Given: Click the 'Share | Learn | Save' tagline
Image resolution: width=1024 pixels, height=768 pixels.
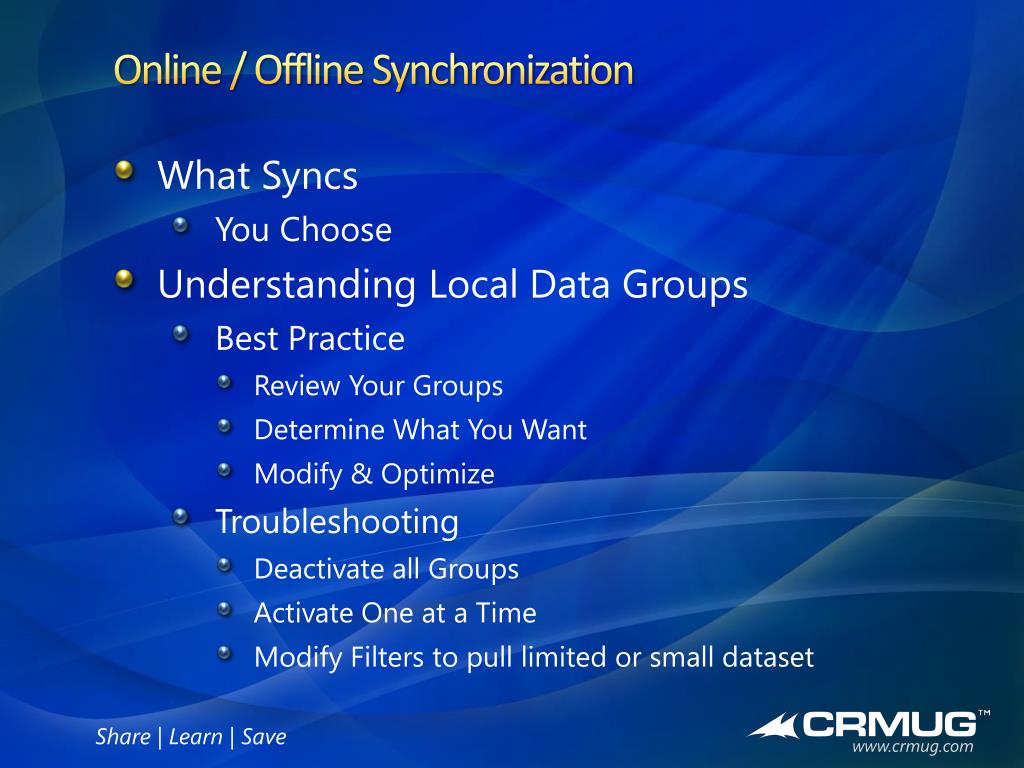Looking at the screenshot, I should click(191, 737).
